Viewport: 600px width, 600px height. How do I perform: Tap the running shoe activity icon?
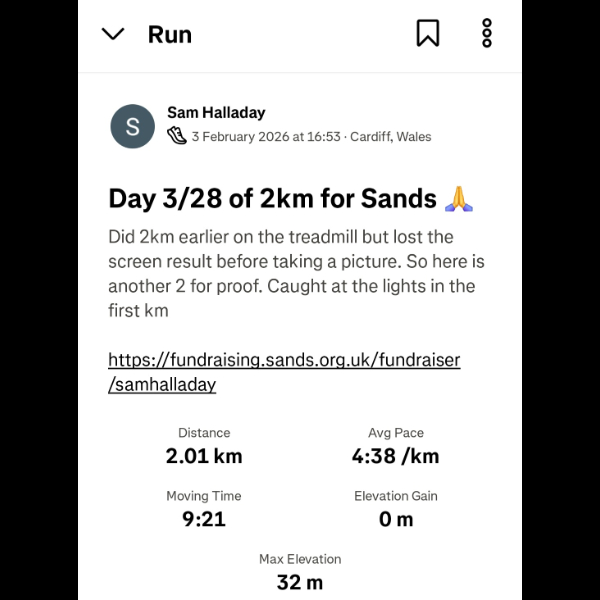(x=177, y=136)
